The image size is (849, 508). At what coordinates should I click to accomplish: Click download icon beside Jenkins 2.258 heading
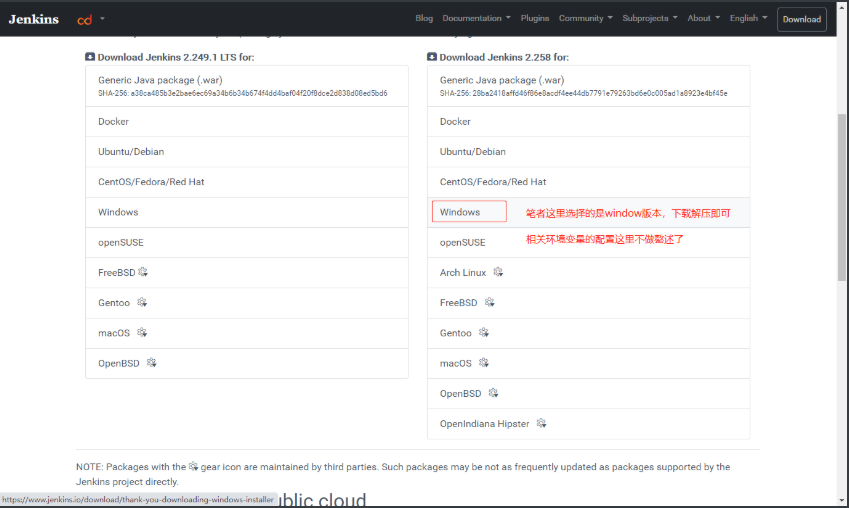432,57
